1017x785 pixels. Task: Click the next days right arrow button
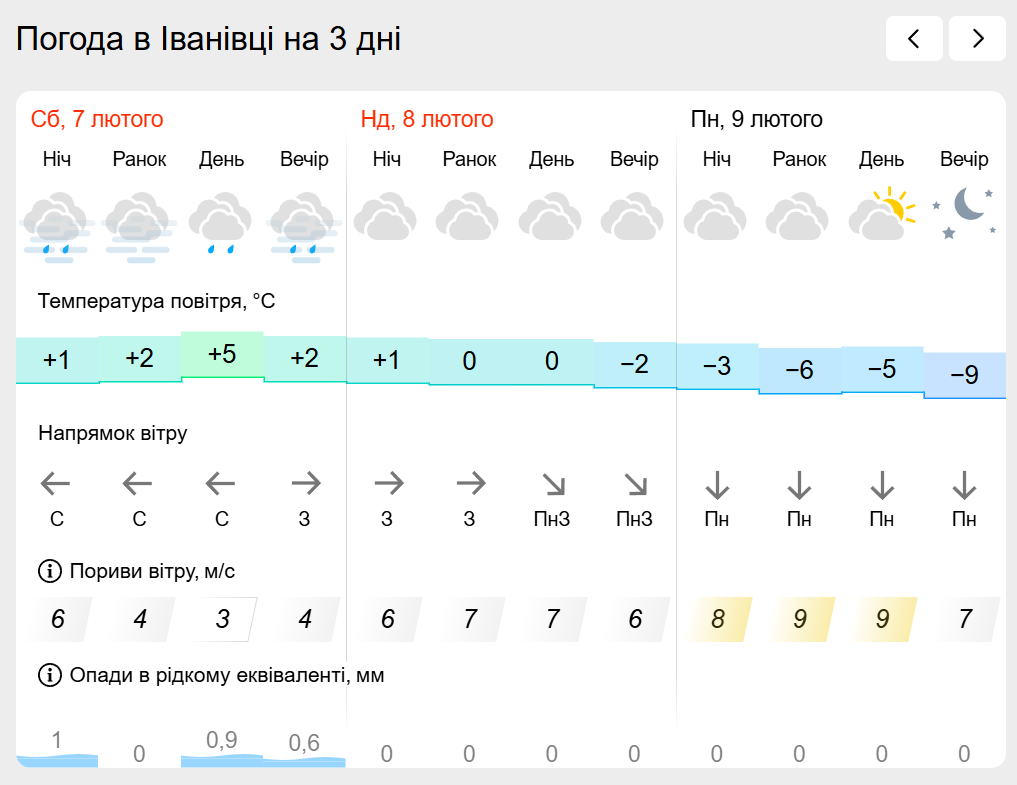(977, 39)
